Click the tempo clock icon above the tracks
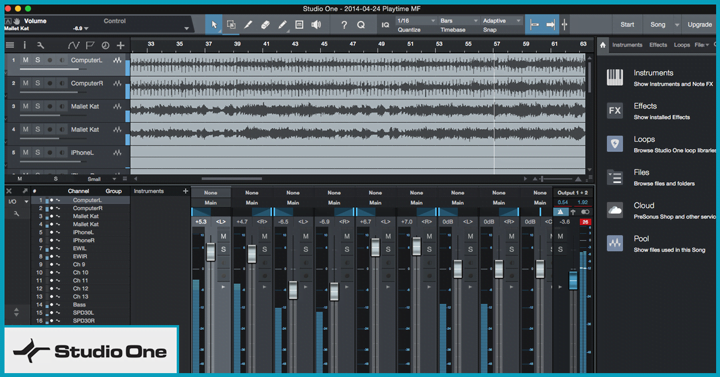 pos(105,45)
